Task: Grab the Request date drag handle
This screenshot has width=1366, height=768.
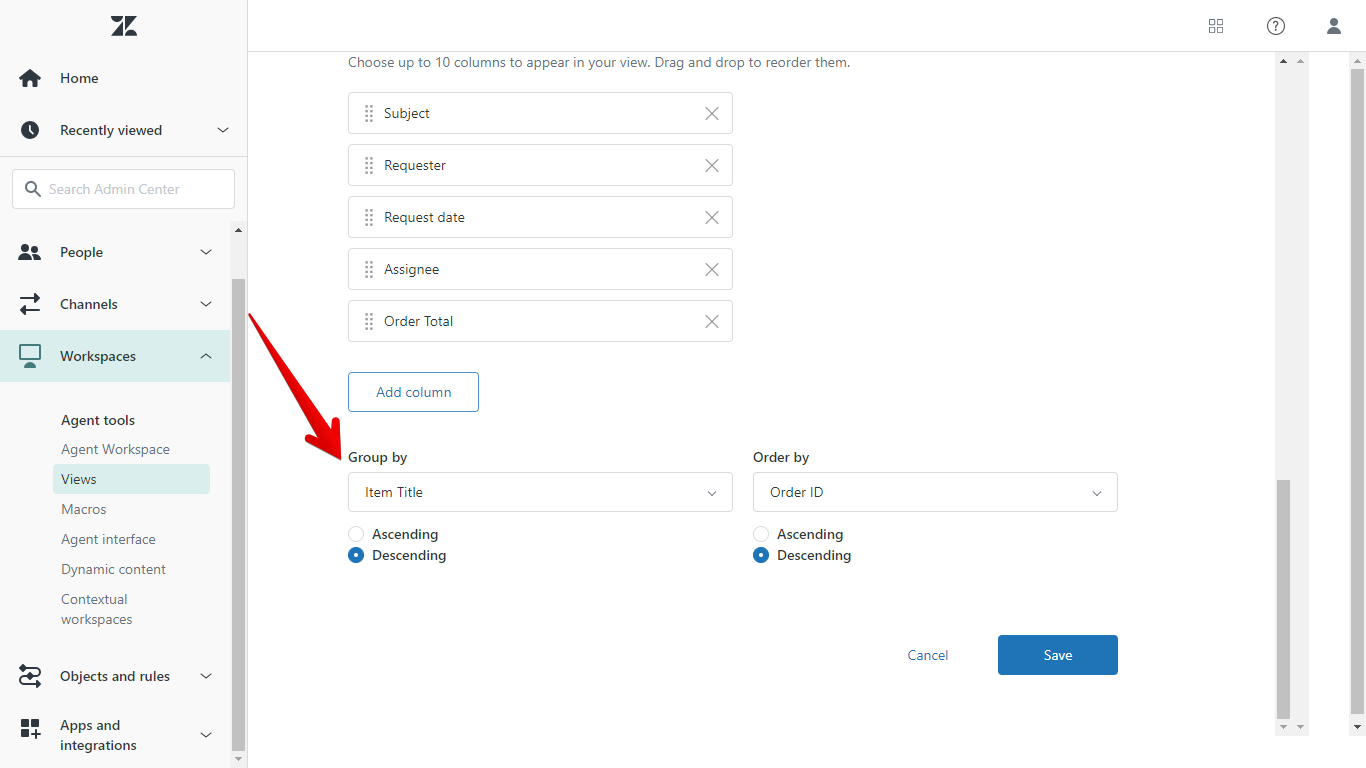Action: tap(369, 217)
